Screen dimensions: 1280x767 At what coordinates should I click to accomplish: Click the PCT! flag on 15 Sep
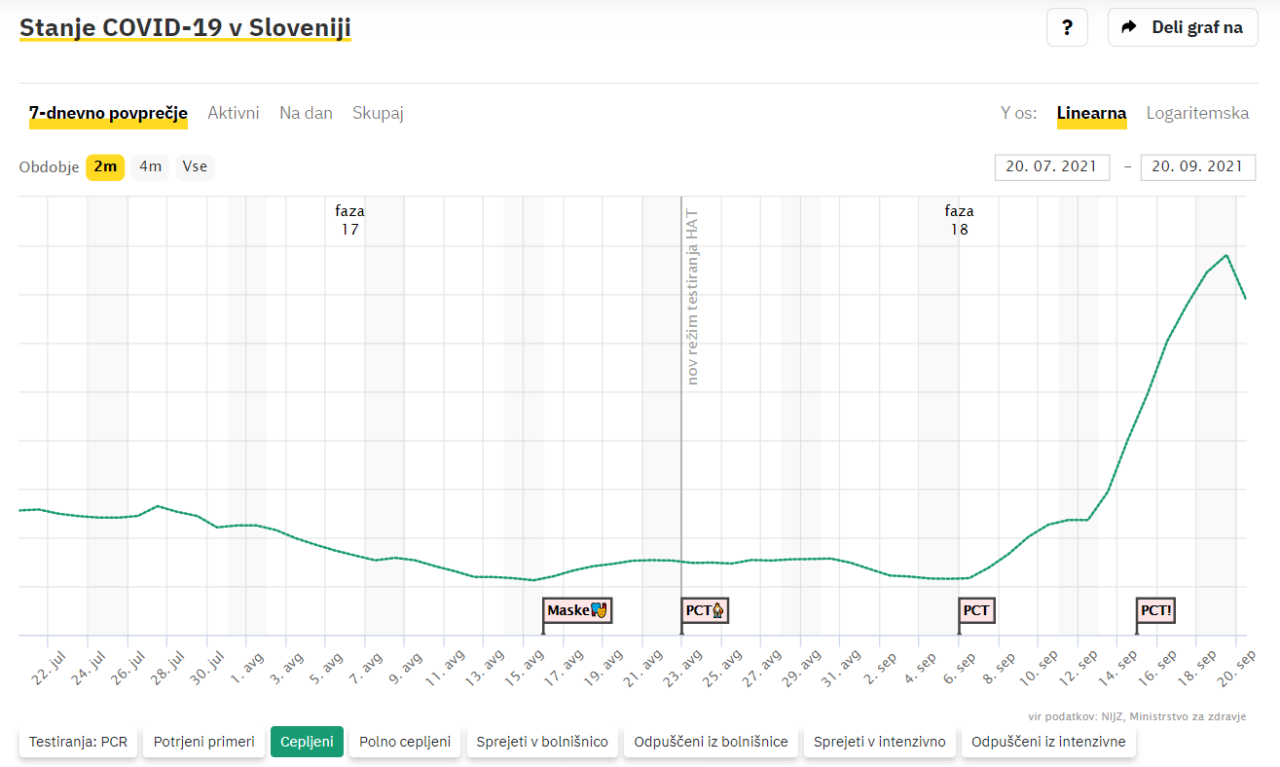pyautogui.click(x=1155, y=610)
